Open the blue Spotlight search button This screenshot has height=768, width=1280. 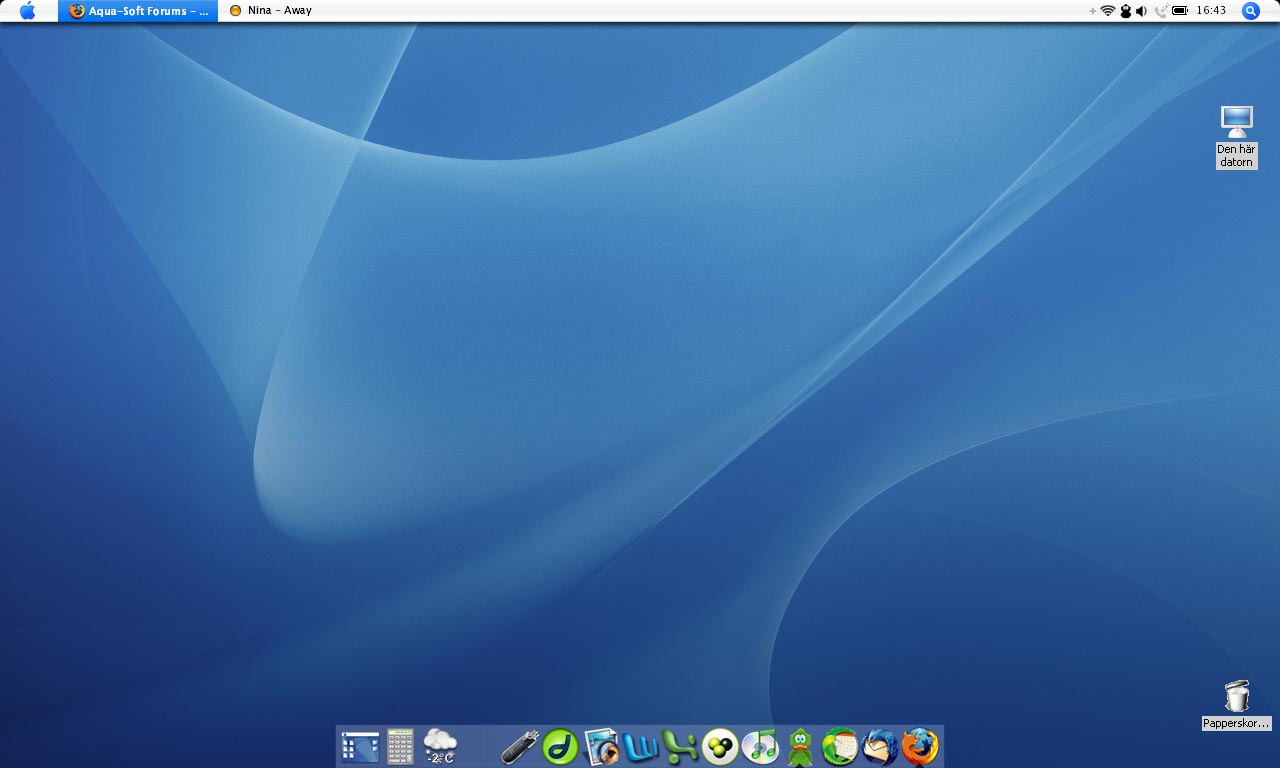point(1250,11)
